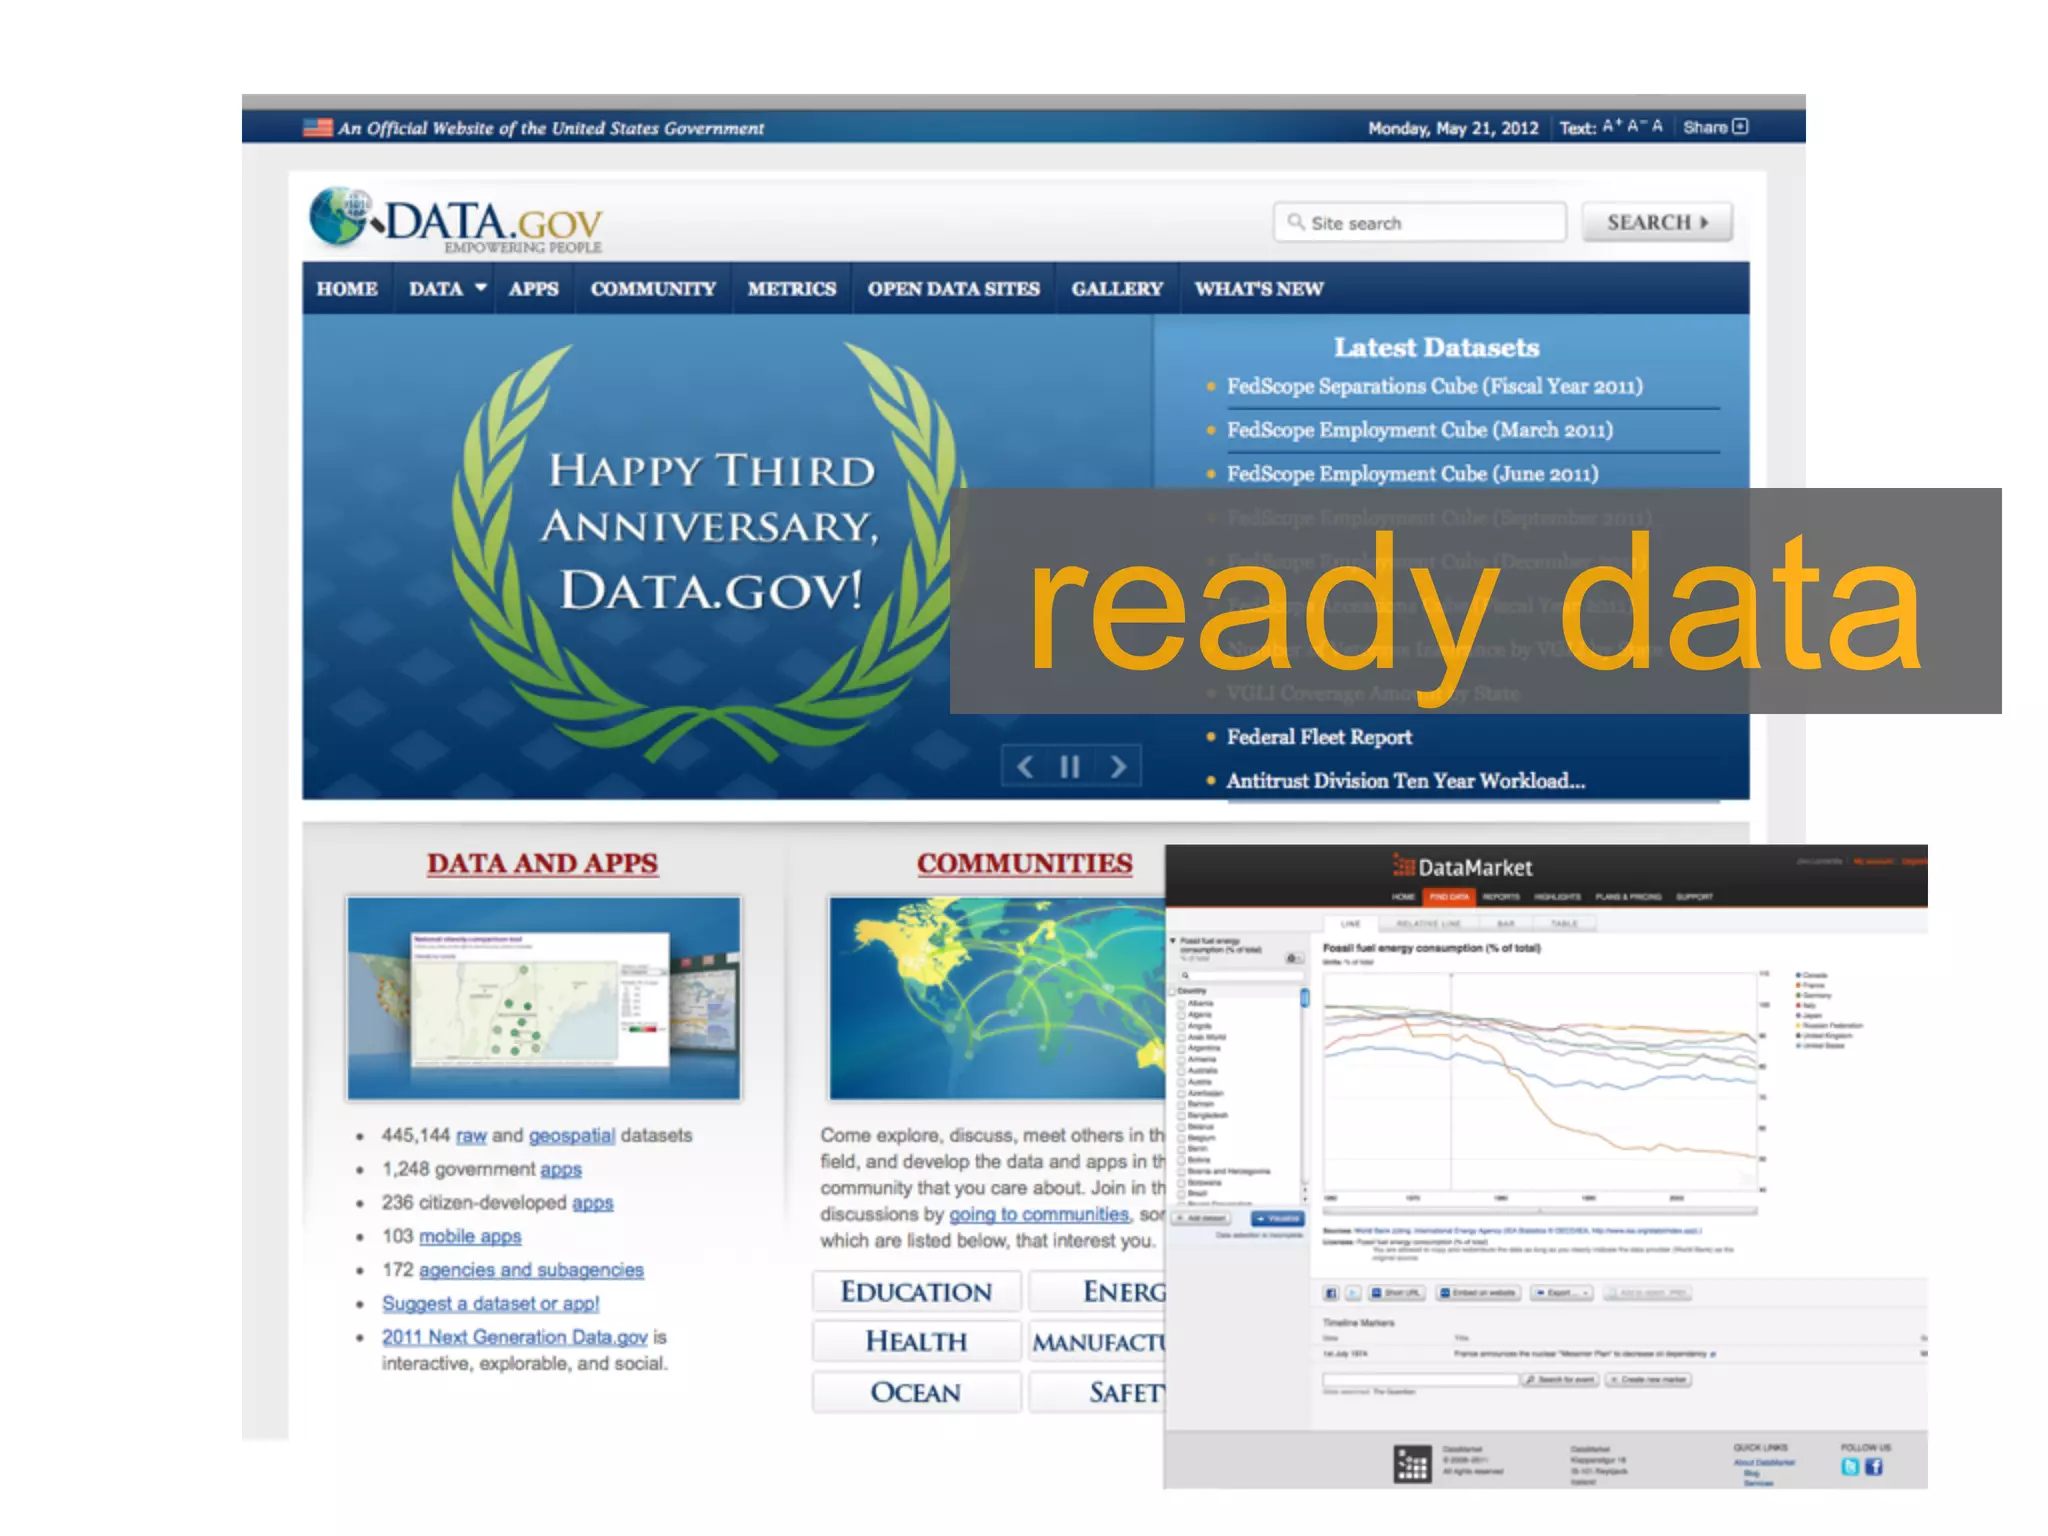Open the DATA dropdown in navigation
Image resolution: width=2048 pixels, height=1536 pixels.
(447, 288)
